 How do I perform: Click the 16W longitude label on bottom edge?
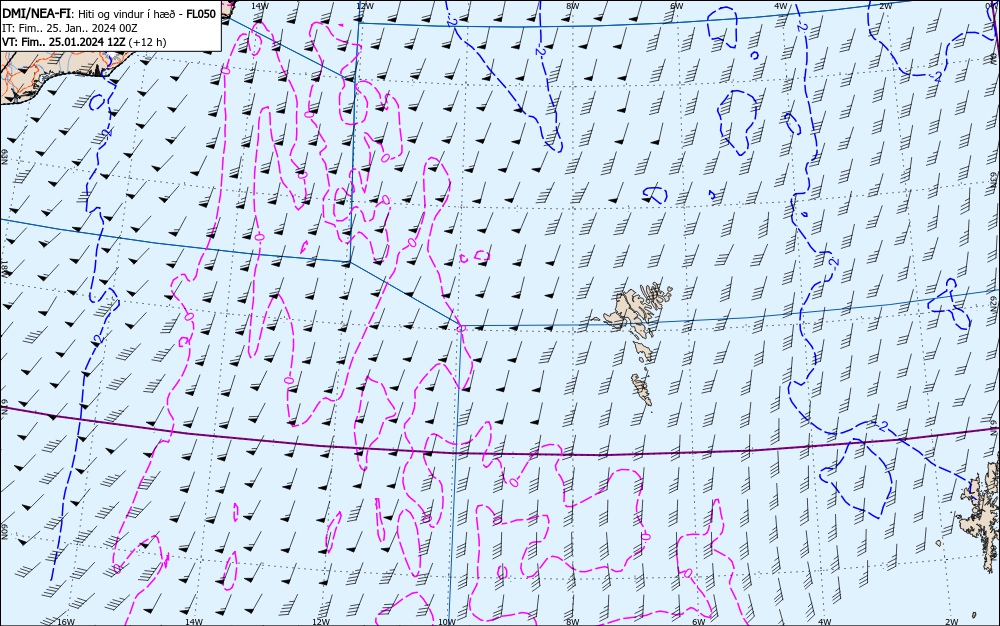tap(66, 622)
